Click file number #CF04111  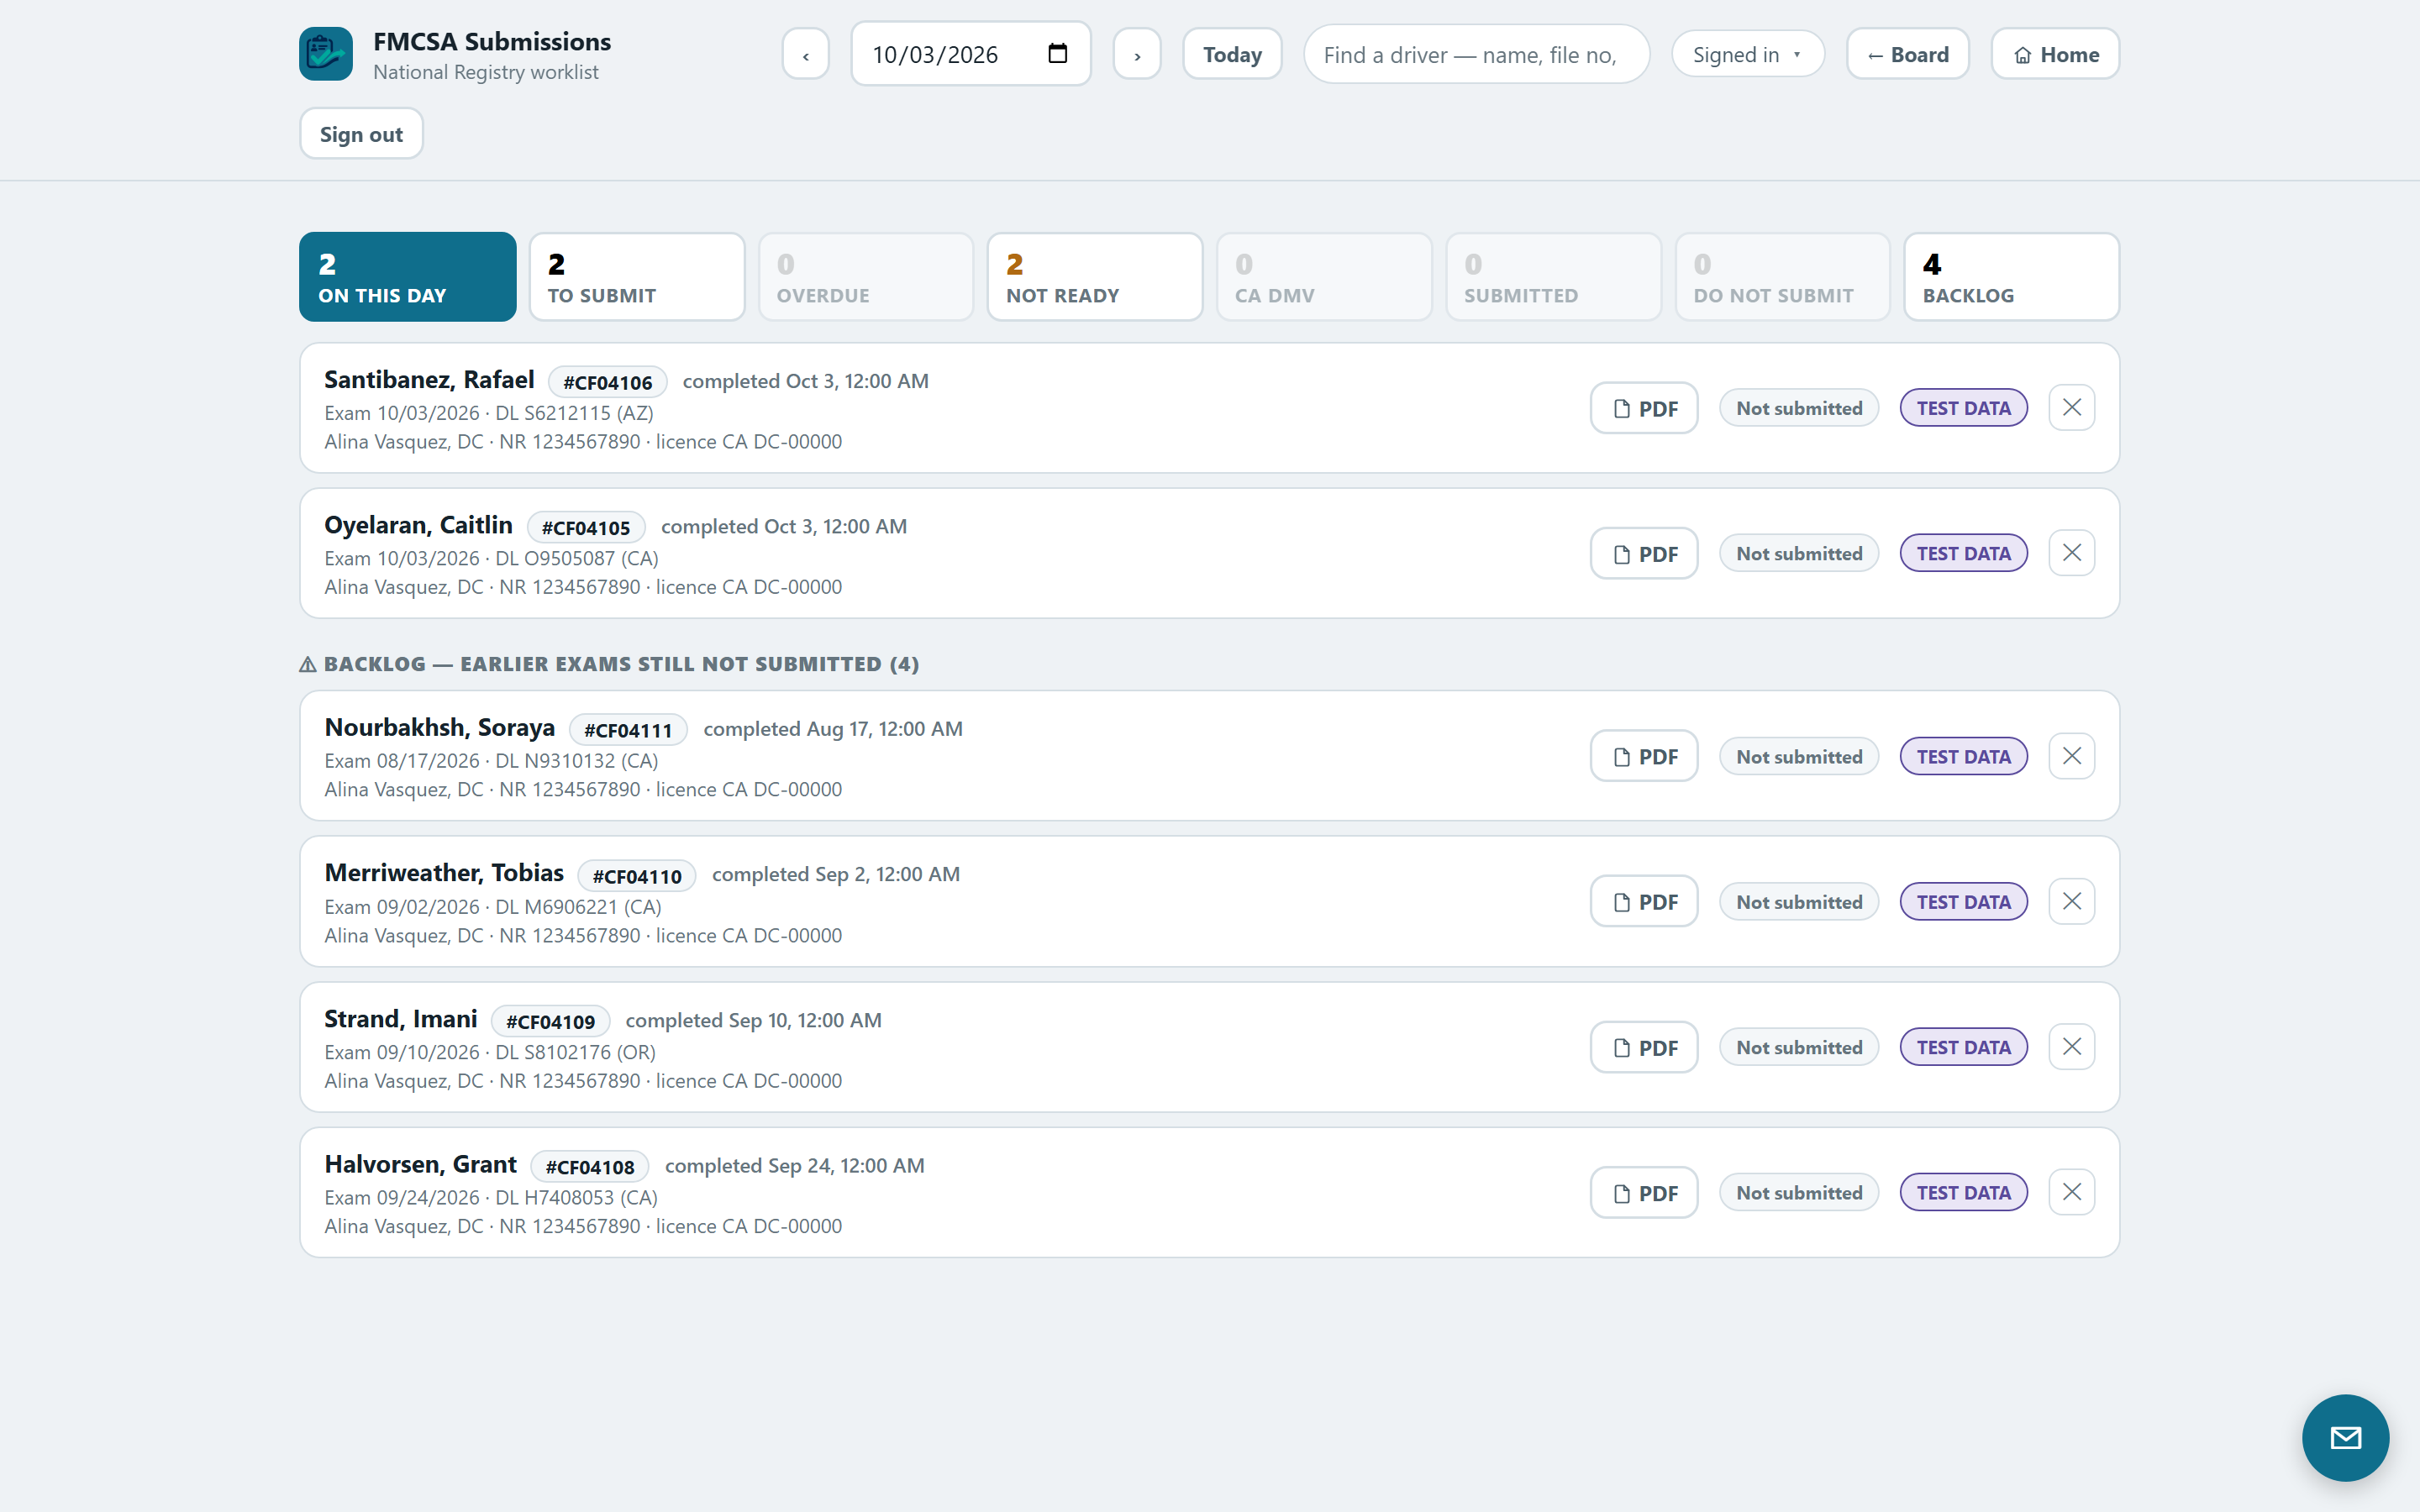point(628,730)
